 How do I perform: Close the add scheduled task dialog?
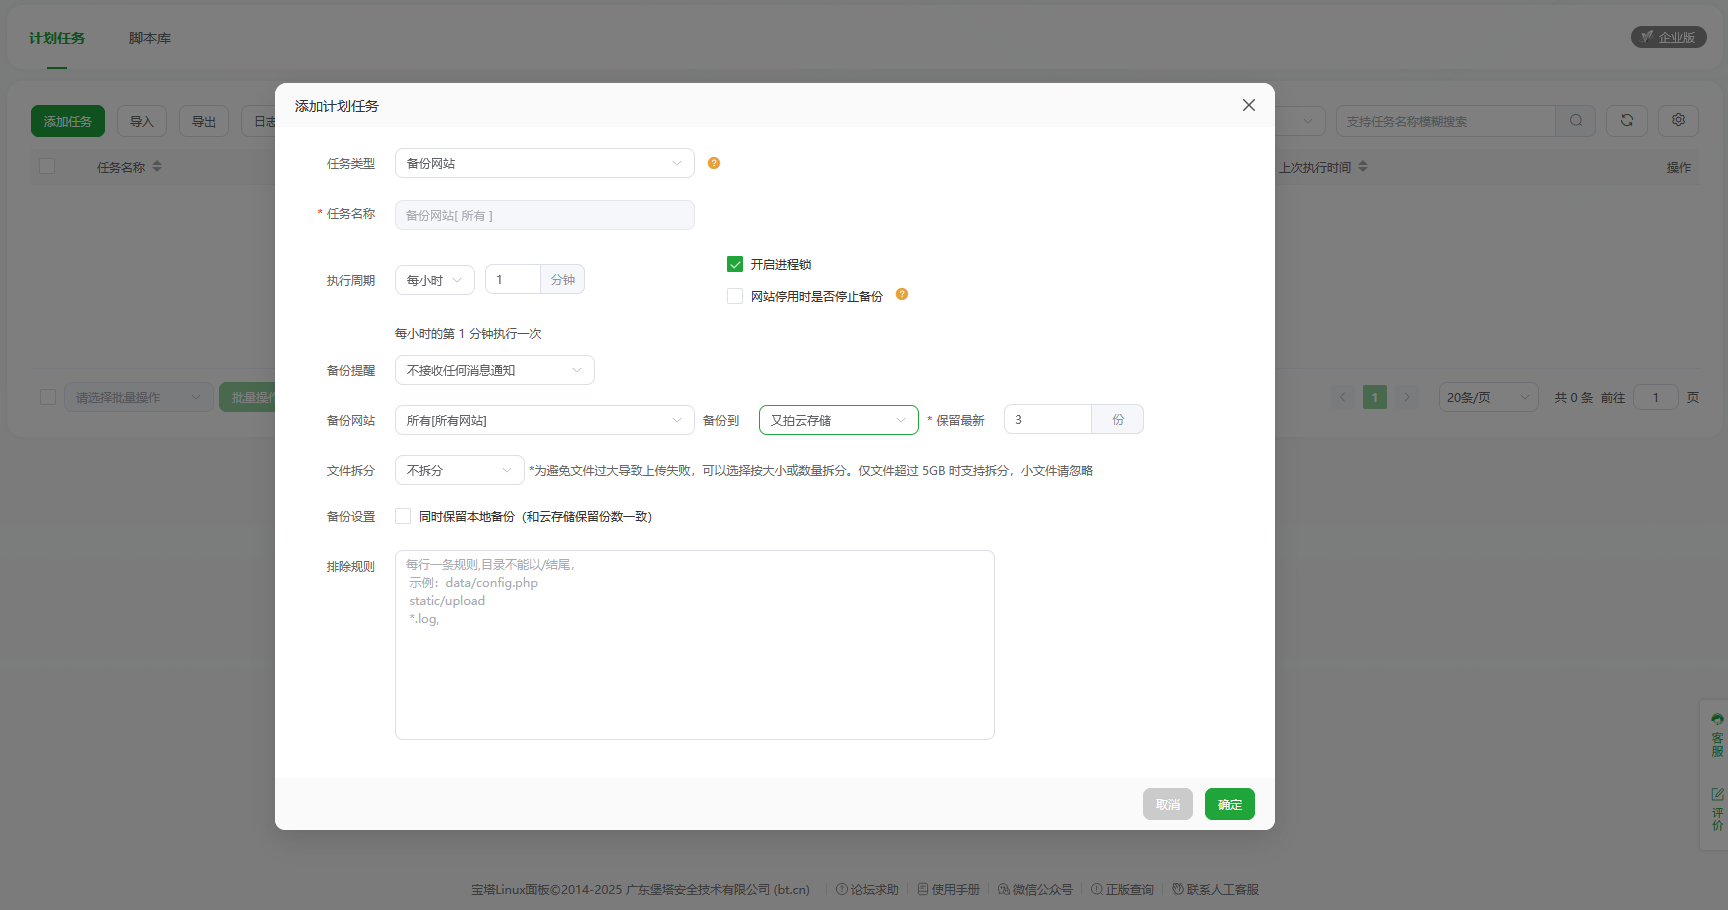(x=1248, y=105)
